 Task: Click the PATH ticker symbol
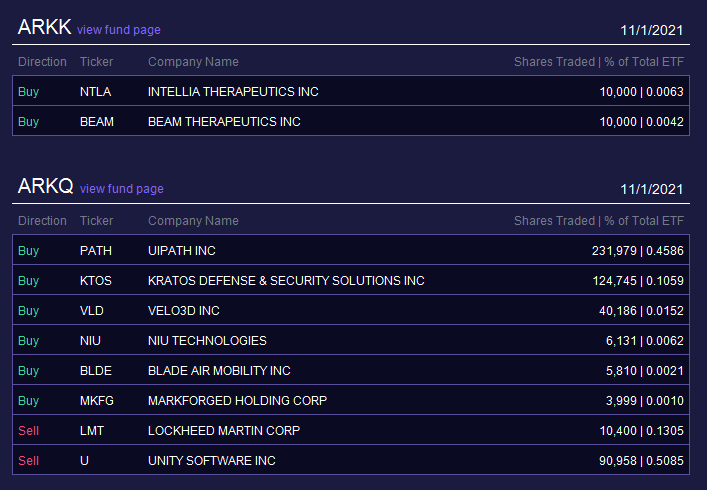tap(96, 251)
